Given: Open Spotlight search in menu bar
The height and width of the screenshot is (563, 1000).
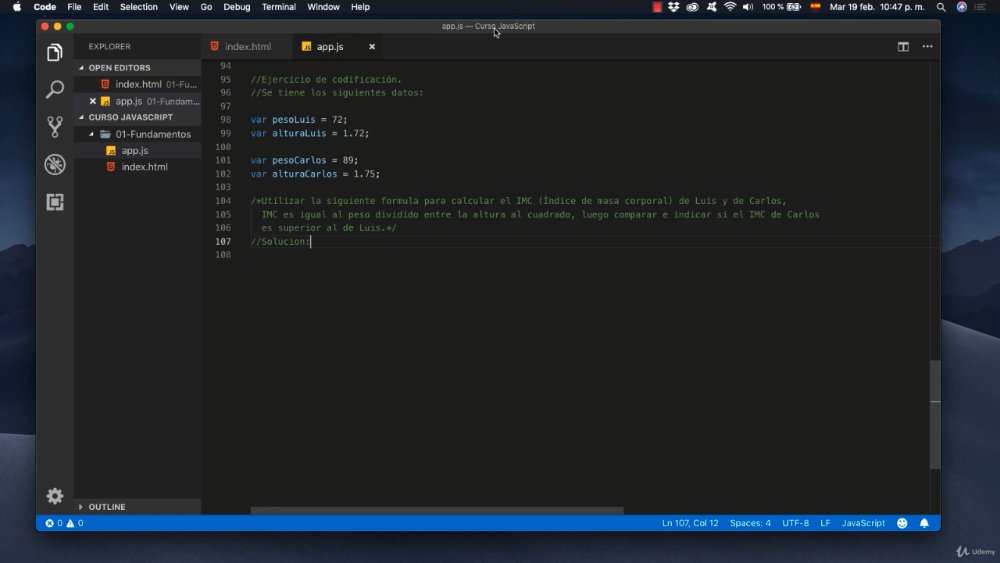Looking at the screenshot, I should pyautogui.click(x=941, y=7).
